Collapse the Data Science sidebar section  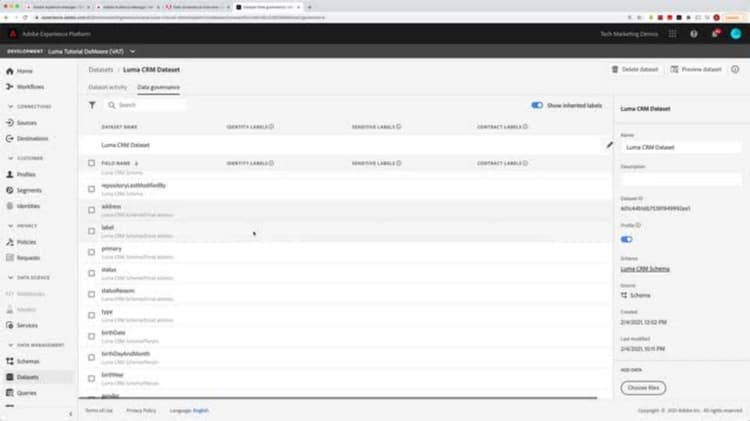(x=11, y=277)
